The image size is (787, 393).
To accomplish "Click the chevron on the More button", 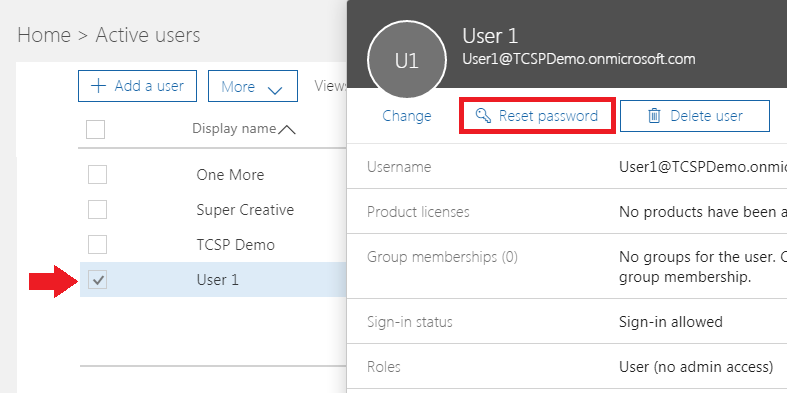I will tap(275, 90).
